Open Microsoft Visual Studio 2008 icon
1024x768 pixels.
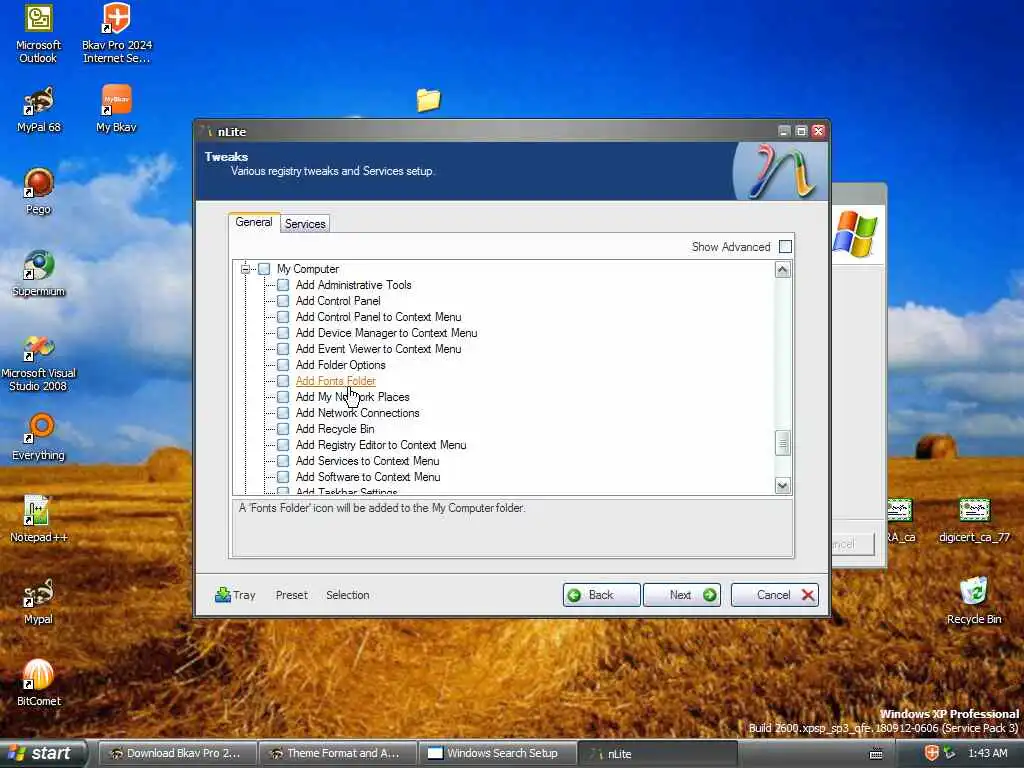tap(39, 362)
